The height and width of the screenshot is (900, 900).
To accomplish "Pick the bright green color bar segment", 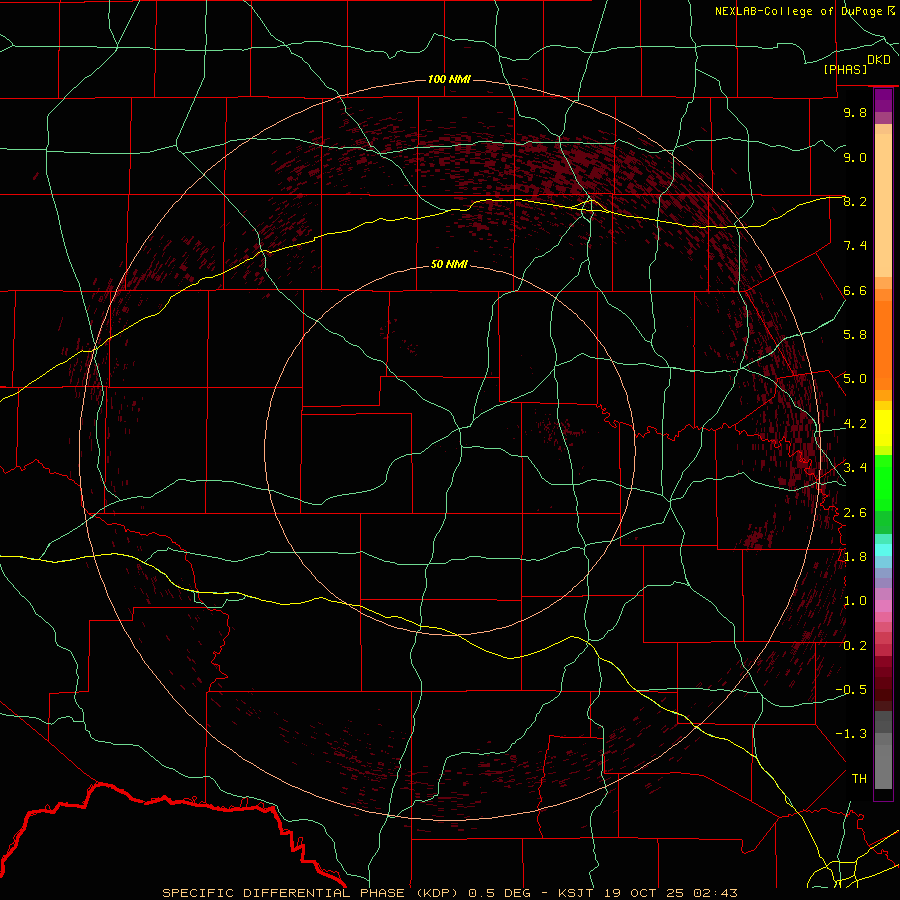I will tap(883, 483).
